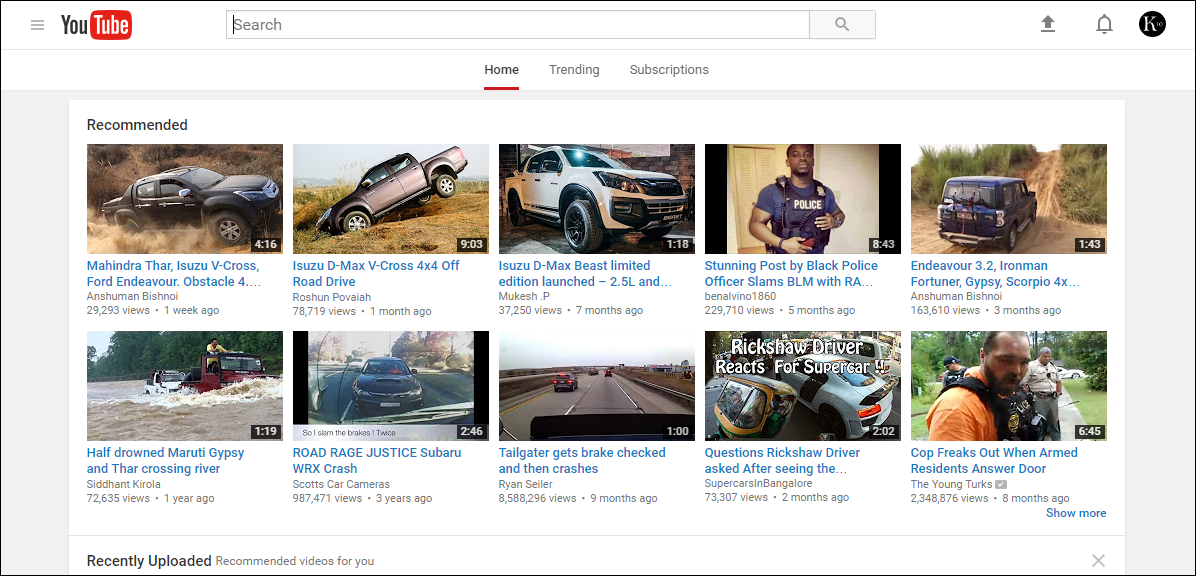Open the Cop Freaks Out video thumbnail
1196x576 pixels.
pos(1008,386)
